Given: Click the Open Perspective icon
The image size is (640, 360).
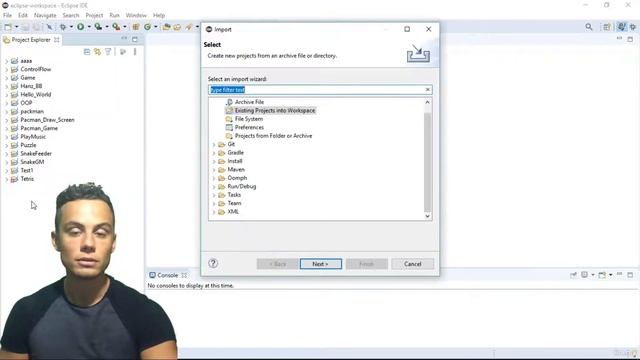Looking at the screenshot, I should coord(607,27).
